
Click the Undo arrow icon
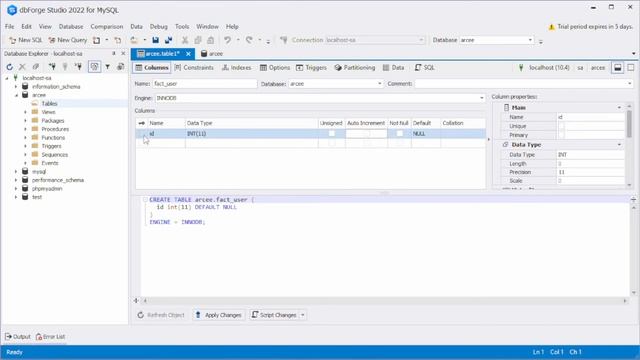(227, 40)
